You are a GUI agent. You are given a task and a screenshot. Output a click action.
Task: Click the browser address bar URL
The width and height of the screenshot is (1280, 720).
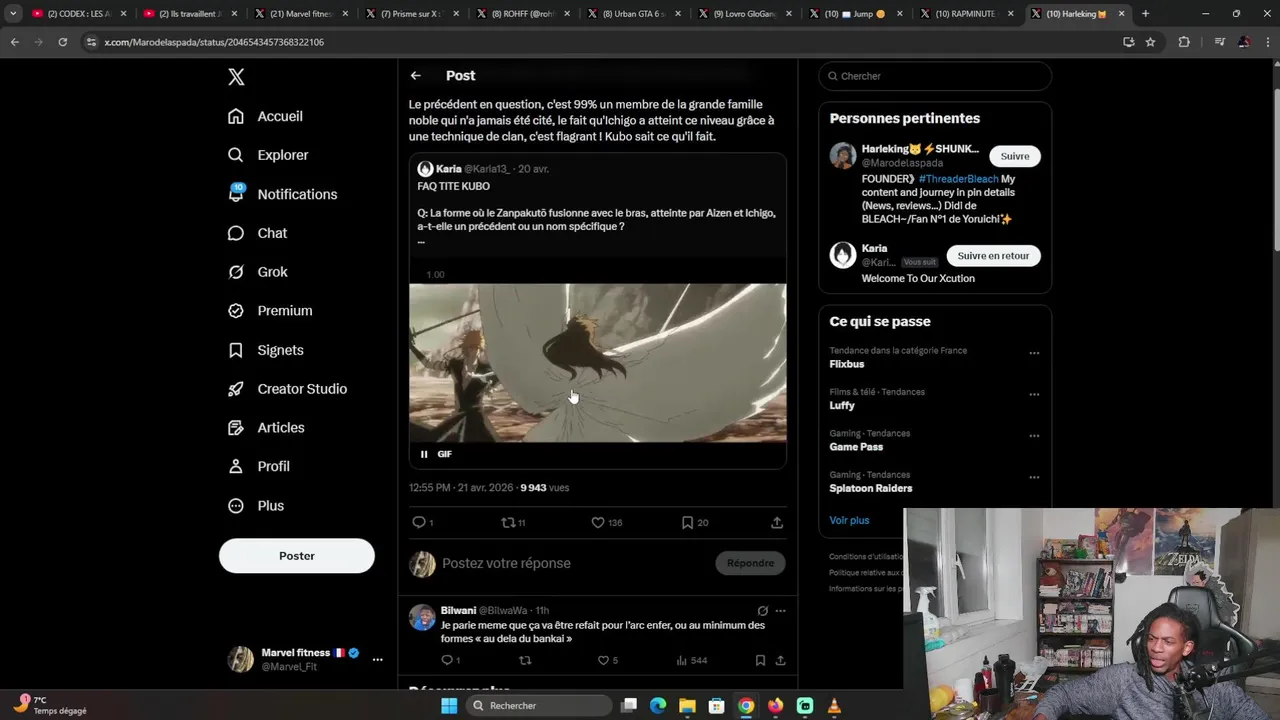click(214, 42)
